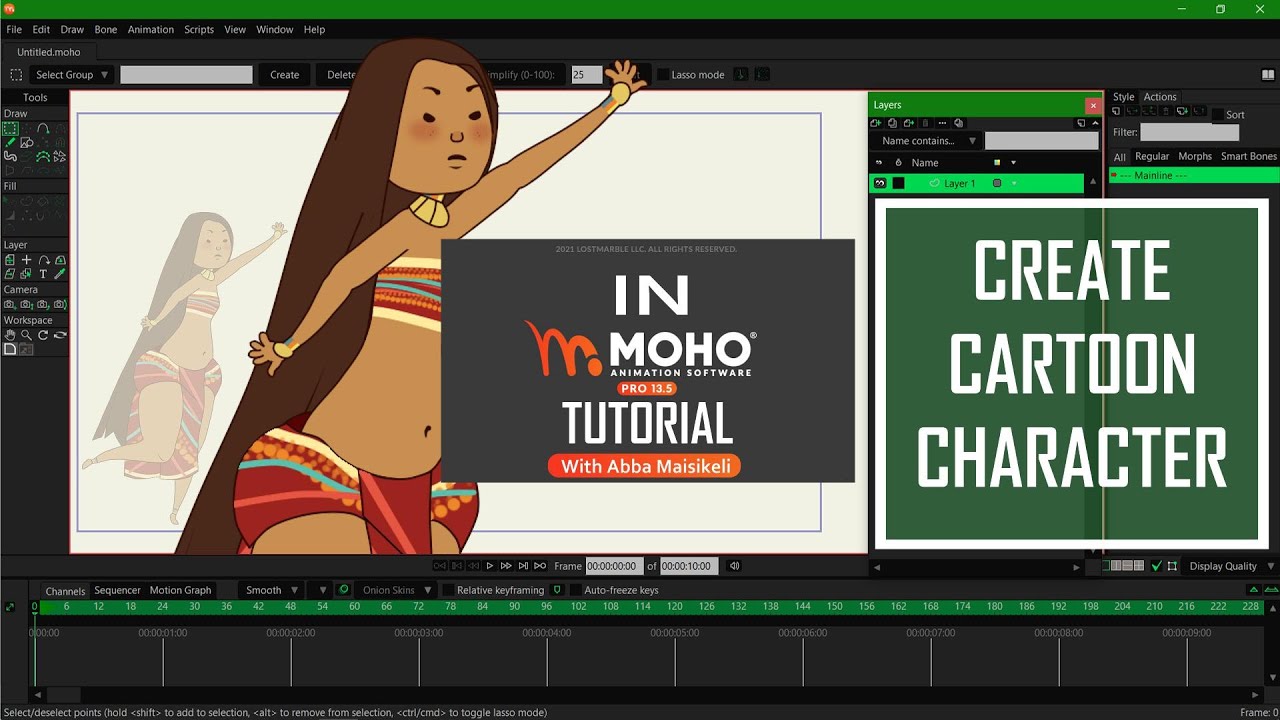The image size is (1280, 720).
Task: Pick the Eyedropper tool
Action: [60, 273]
